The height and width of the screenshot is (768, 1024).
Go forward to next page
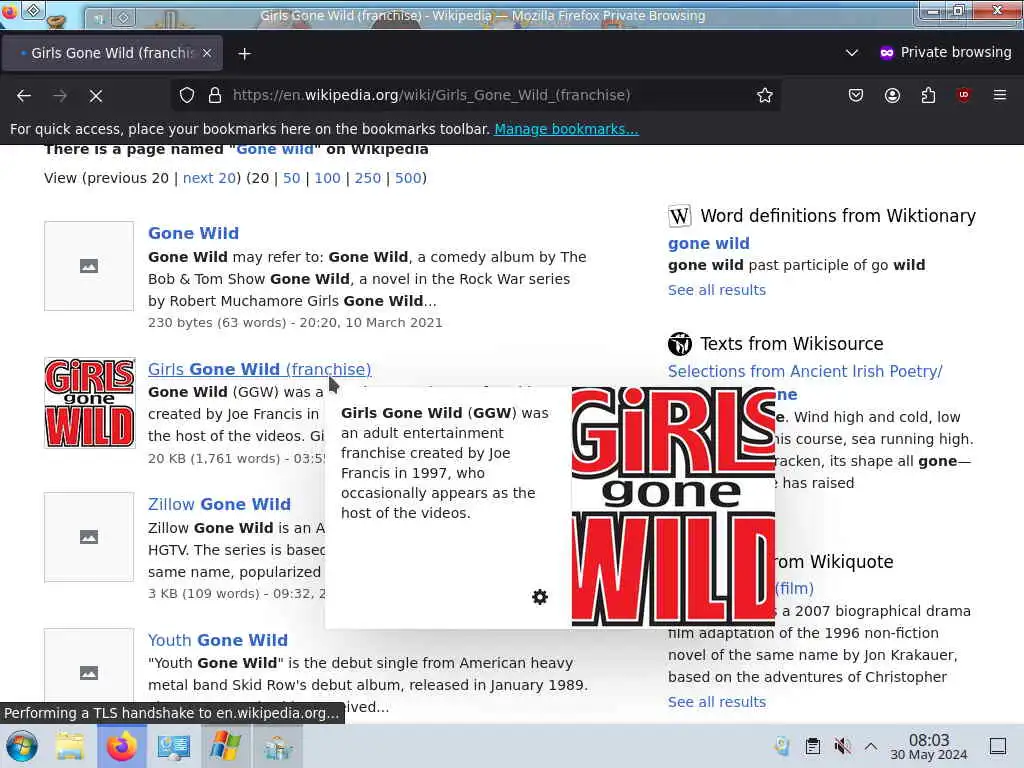point(60,96)
